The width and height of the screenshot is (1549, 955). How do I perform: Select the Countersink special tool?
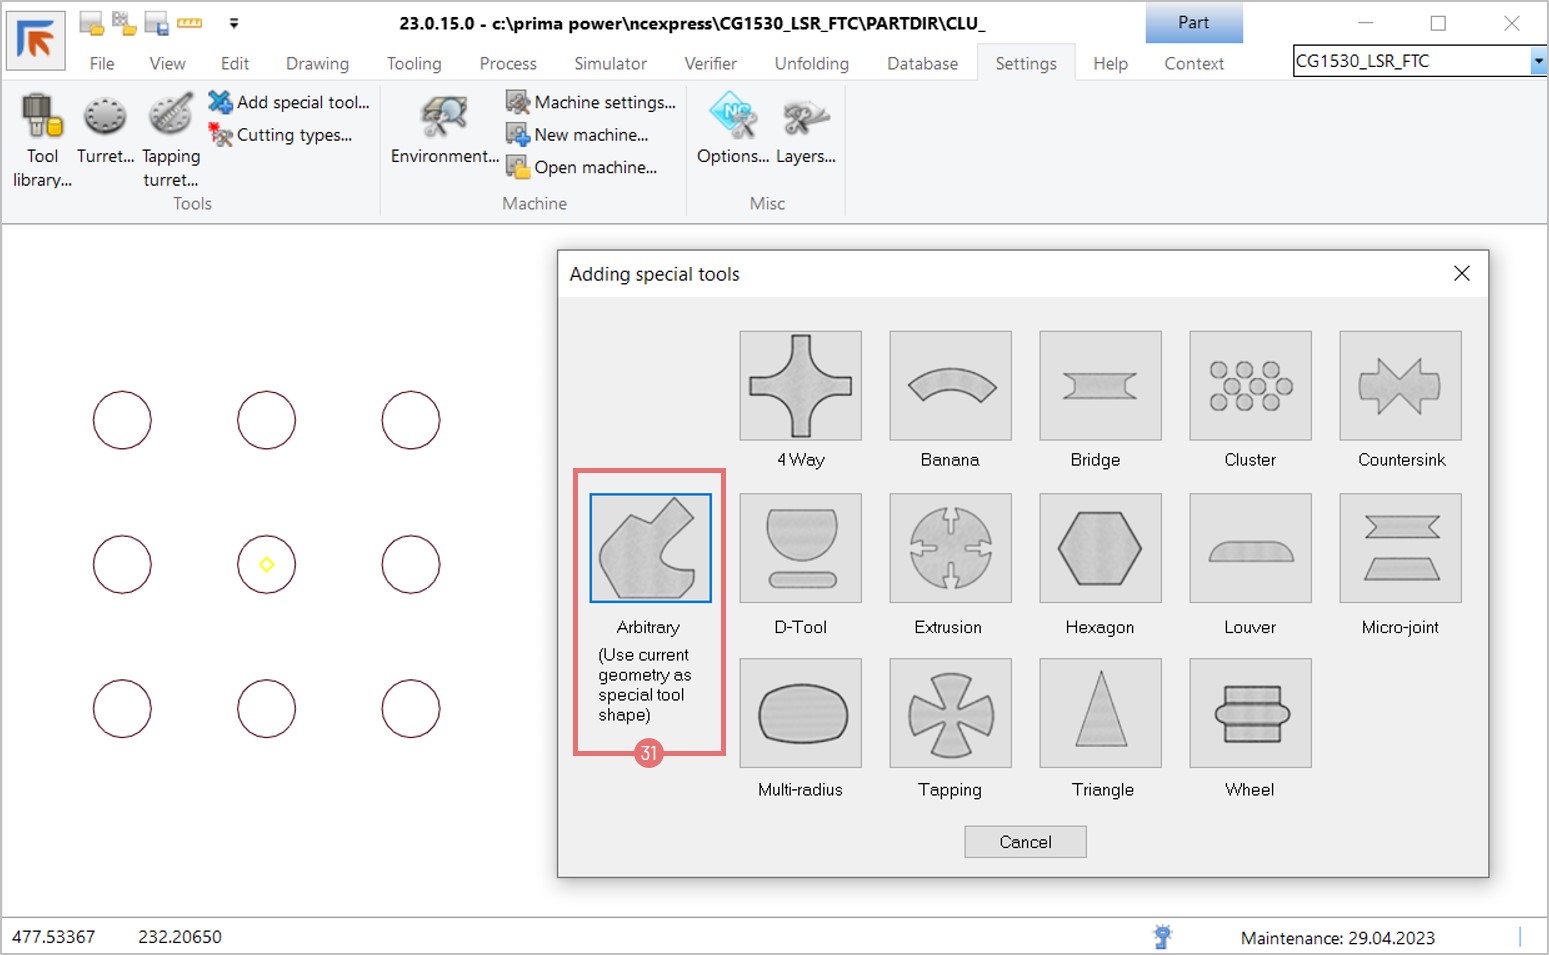(1400, 386)
